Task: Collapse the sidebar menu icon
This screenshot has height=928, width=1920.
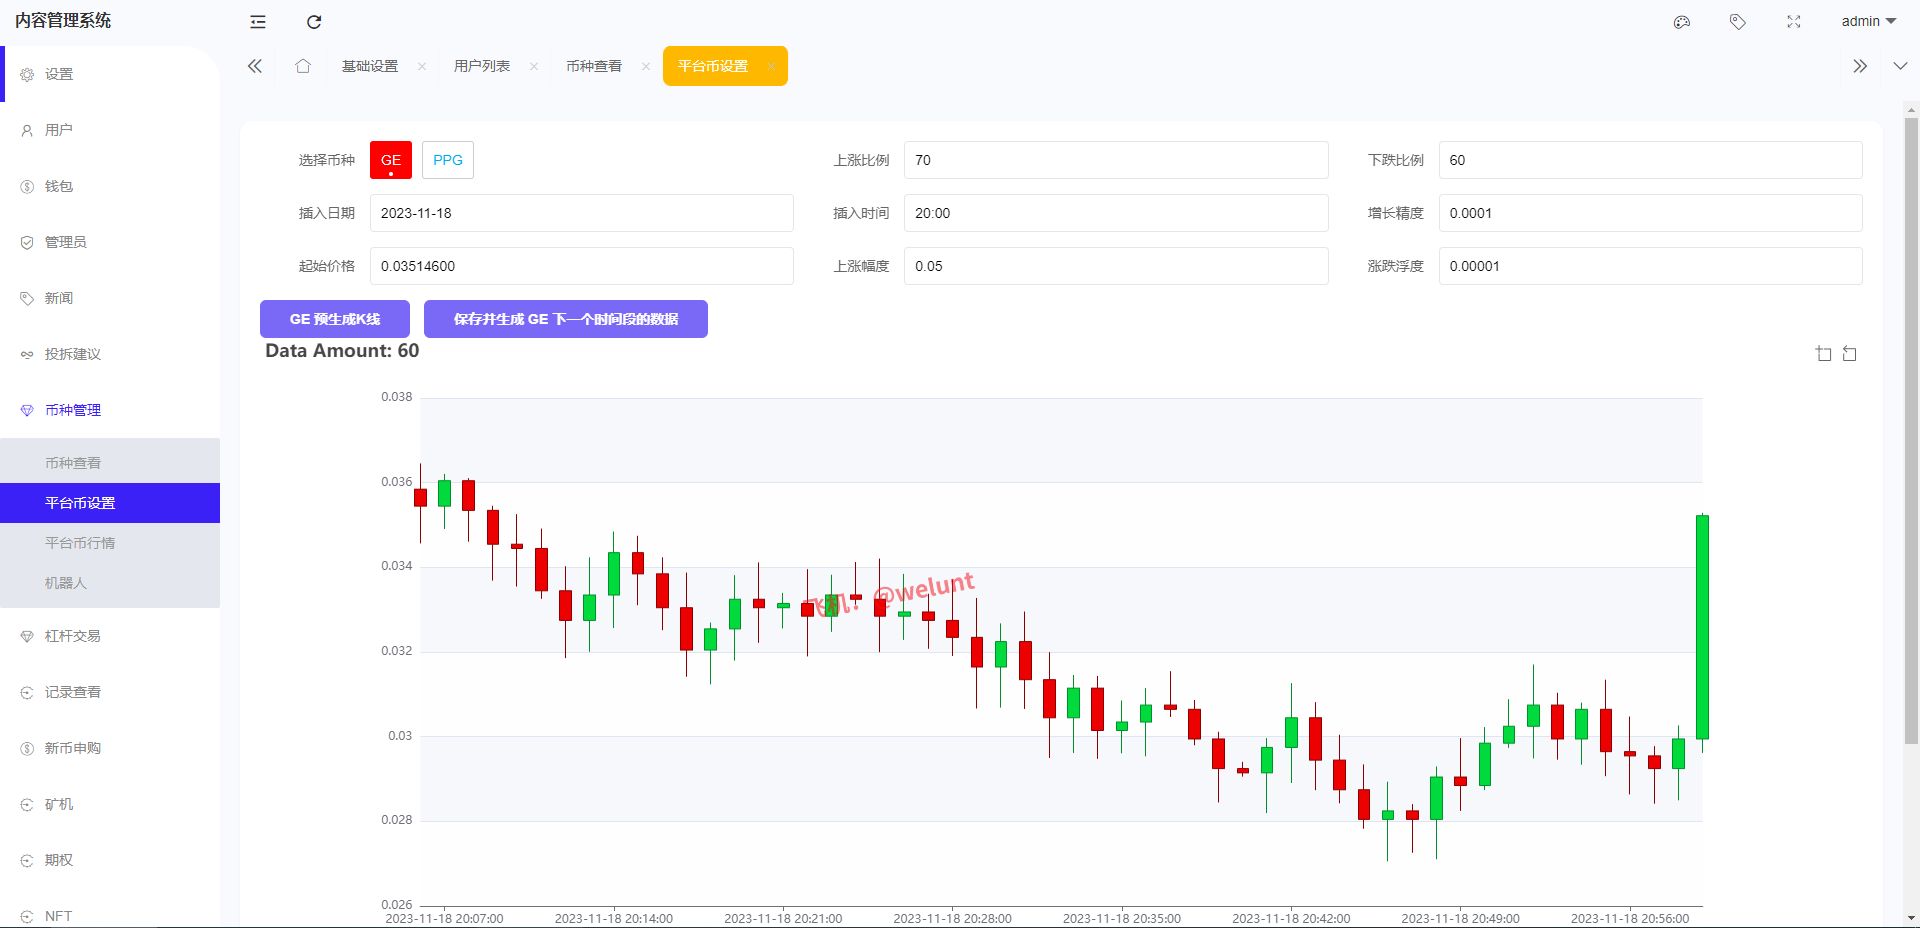Action: pos(258,22)
